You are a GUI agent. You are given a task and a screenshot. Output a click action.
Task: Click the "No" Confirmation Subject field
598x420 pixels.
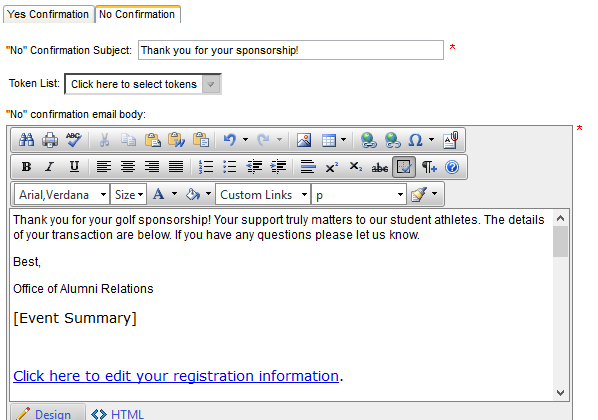[291, 50]
